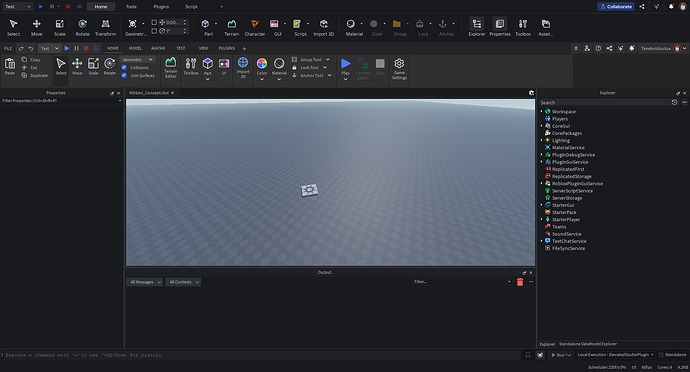Open the Terrain Editor
This screenshot has height=372, width=690.
171,67
